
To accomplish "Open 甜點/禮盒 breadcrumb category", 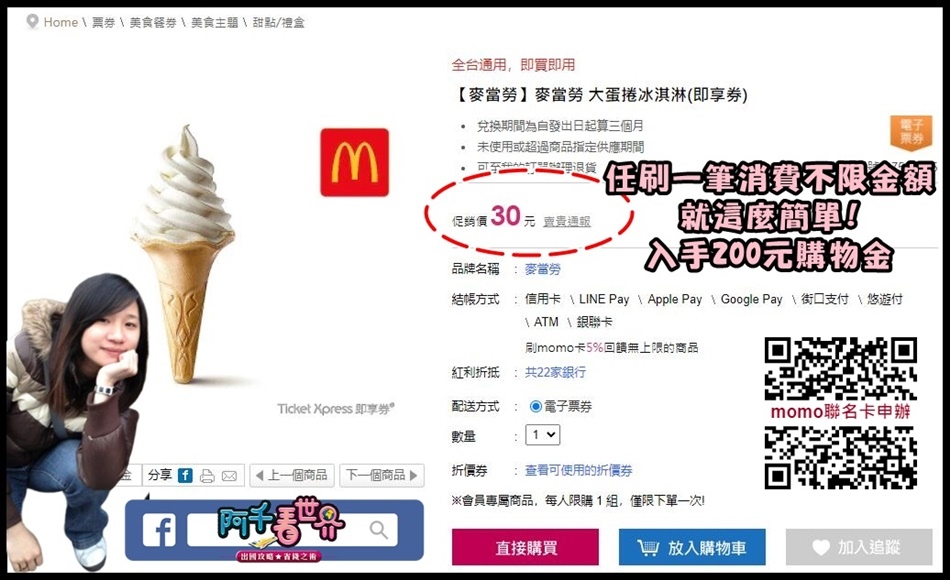I will click(x=279, y=22).
